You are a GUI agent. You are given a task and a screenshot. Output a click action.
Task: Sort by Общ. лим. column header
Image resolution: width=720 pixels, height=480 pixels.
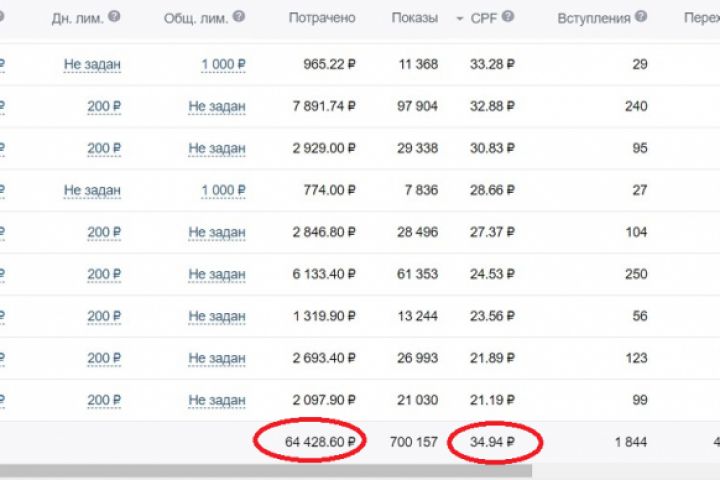196,18
